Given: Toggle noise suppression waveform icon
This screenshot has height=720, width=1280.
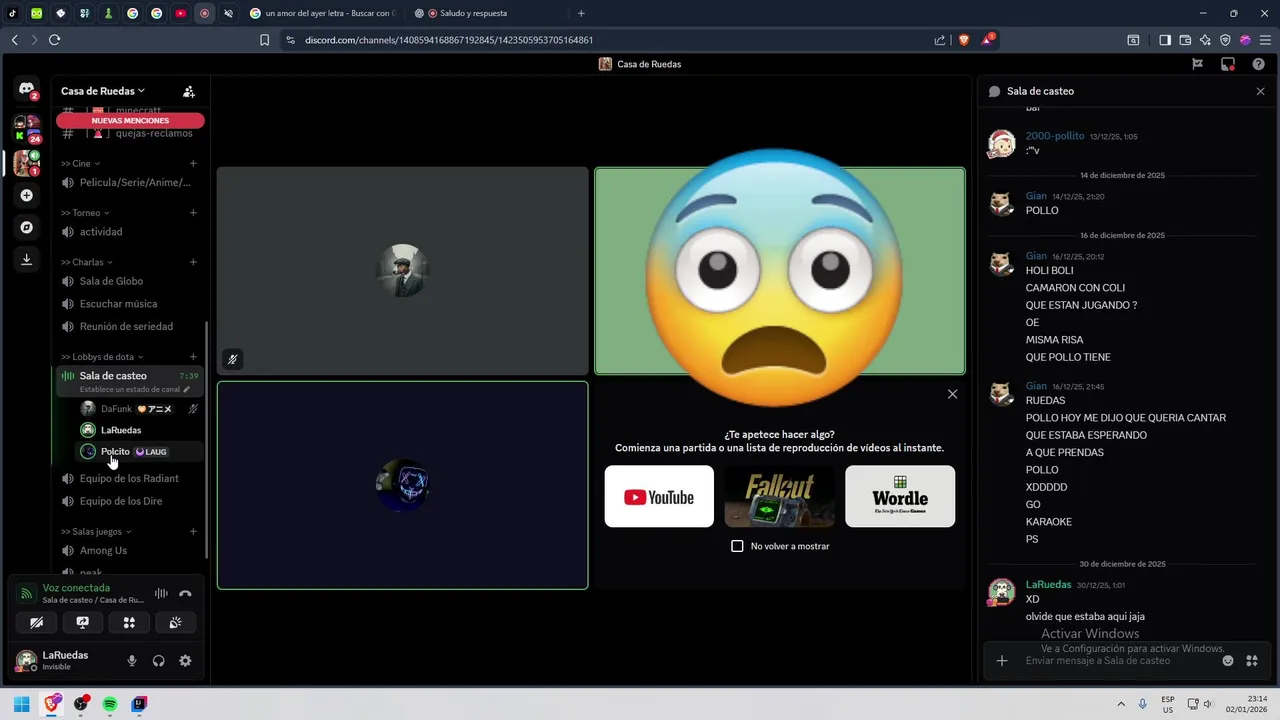Looking at the screenshot, I should (x=161, y=593).
